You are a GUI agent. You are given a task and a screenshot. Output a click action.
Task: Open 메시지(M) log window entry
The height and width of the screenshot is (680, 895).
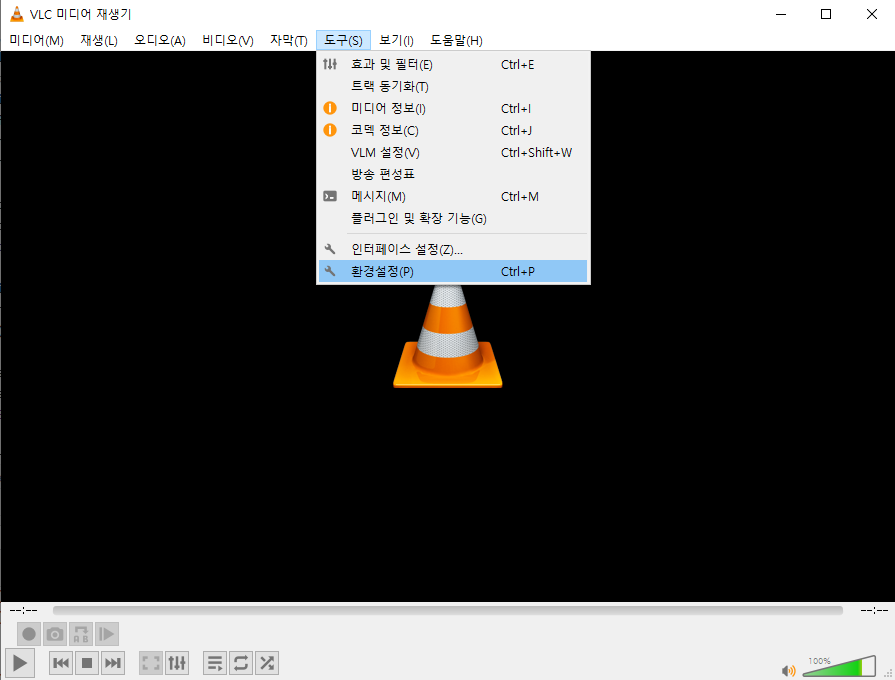(x=453, y=196)
